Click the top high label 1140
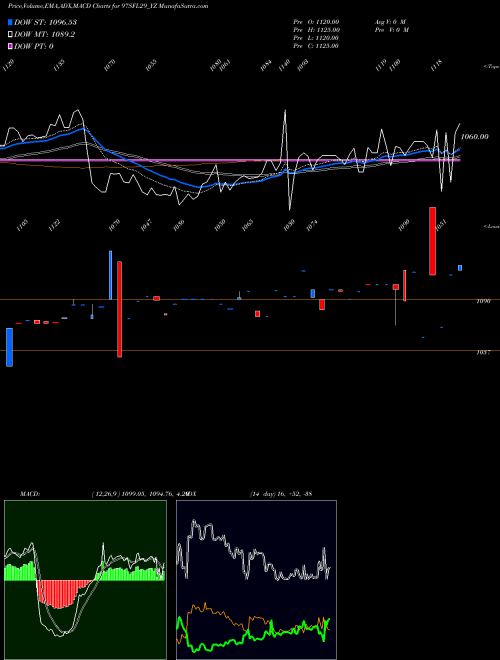Viewport: 500px width, 660px height. [285, 66]
